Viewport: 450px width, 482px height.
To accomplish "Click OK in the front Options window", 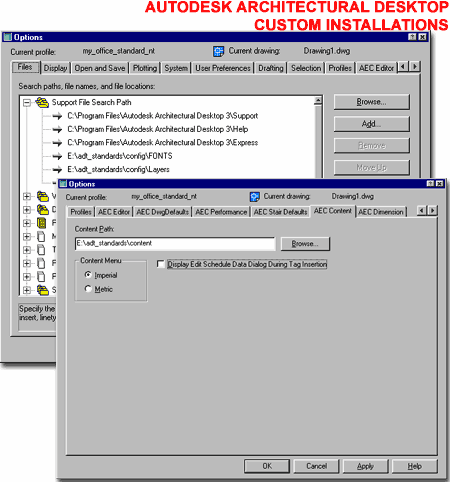I will [267, 466].
